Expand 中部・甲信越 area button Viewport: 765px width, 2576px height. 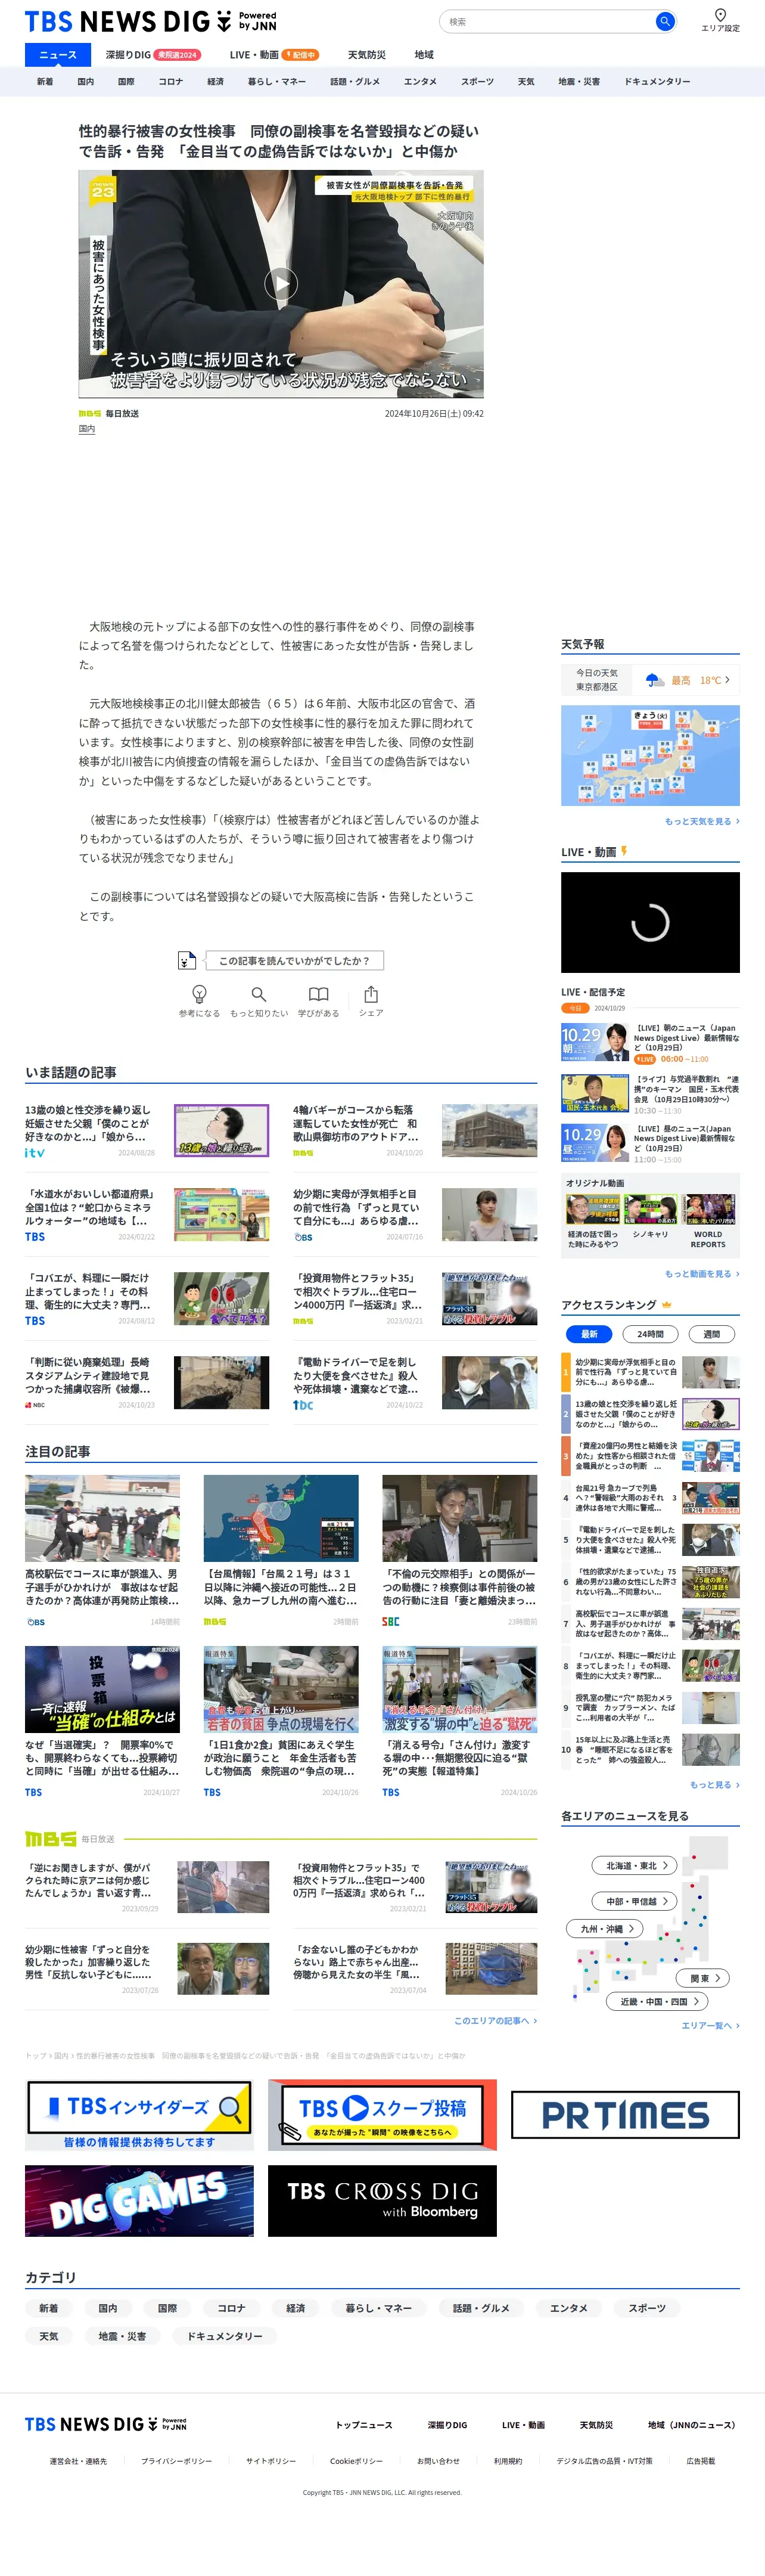click(x=635, y=1901)
